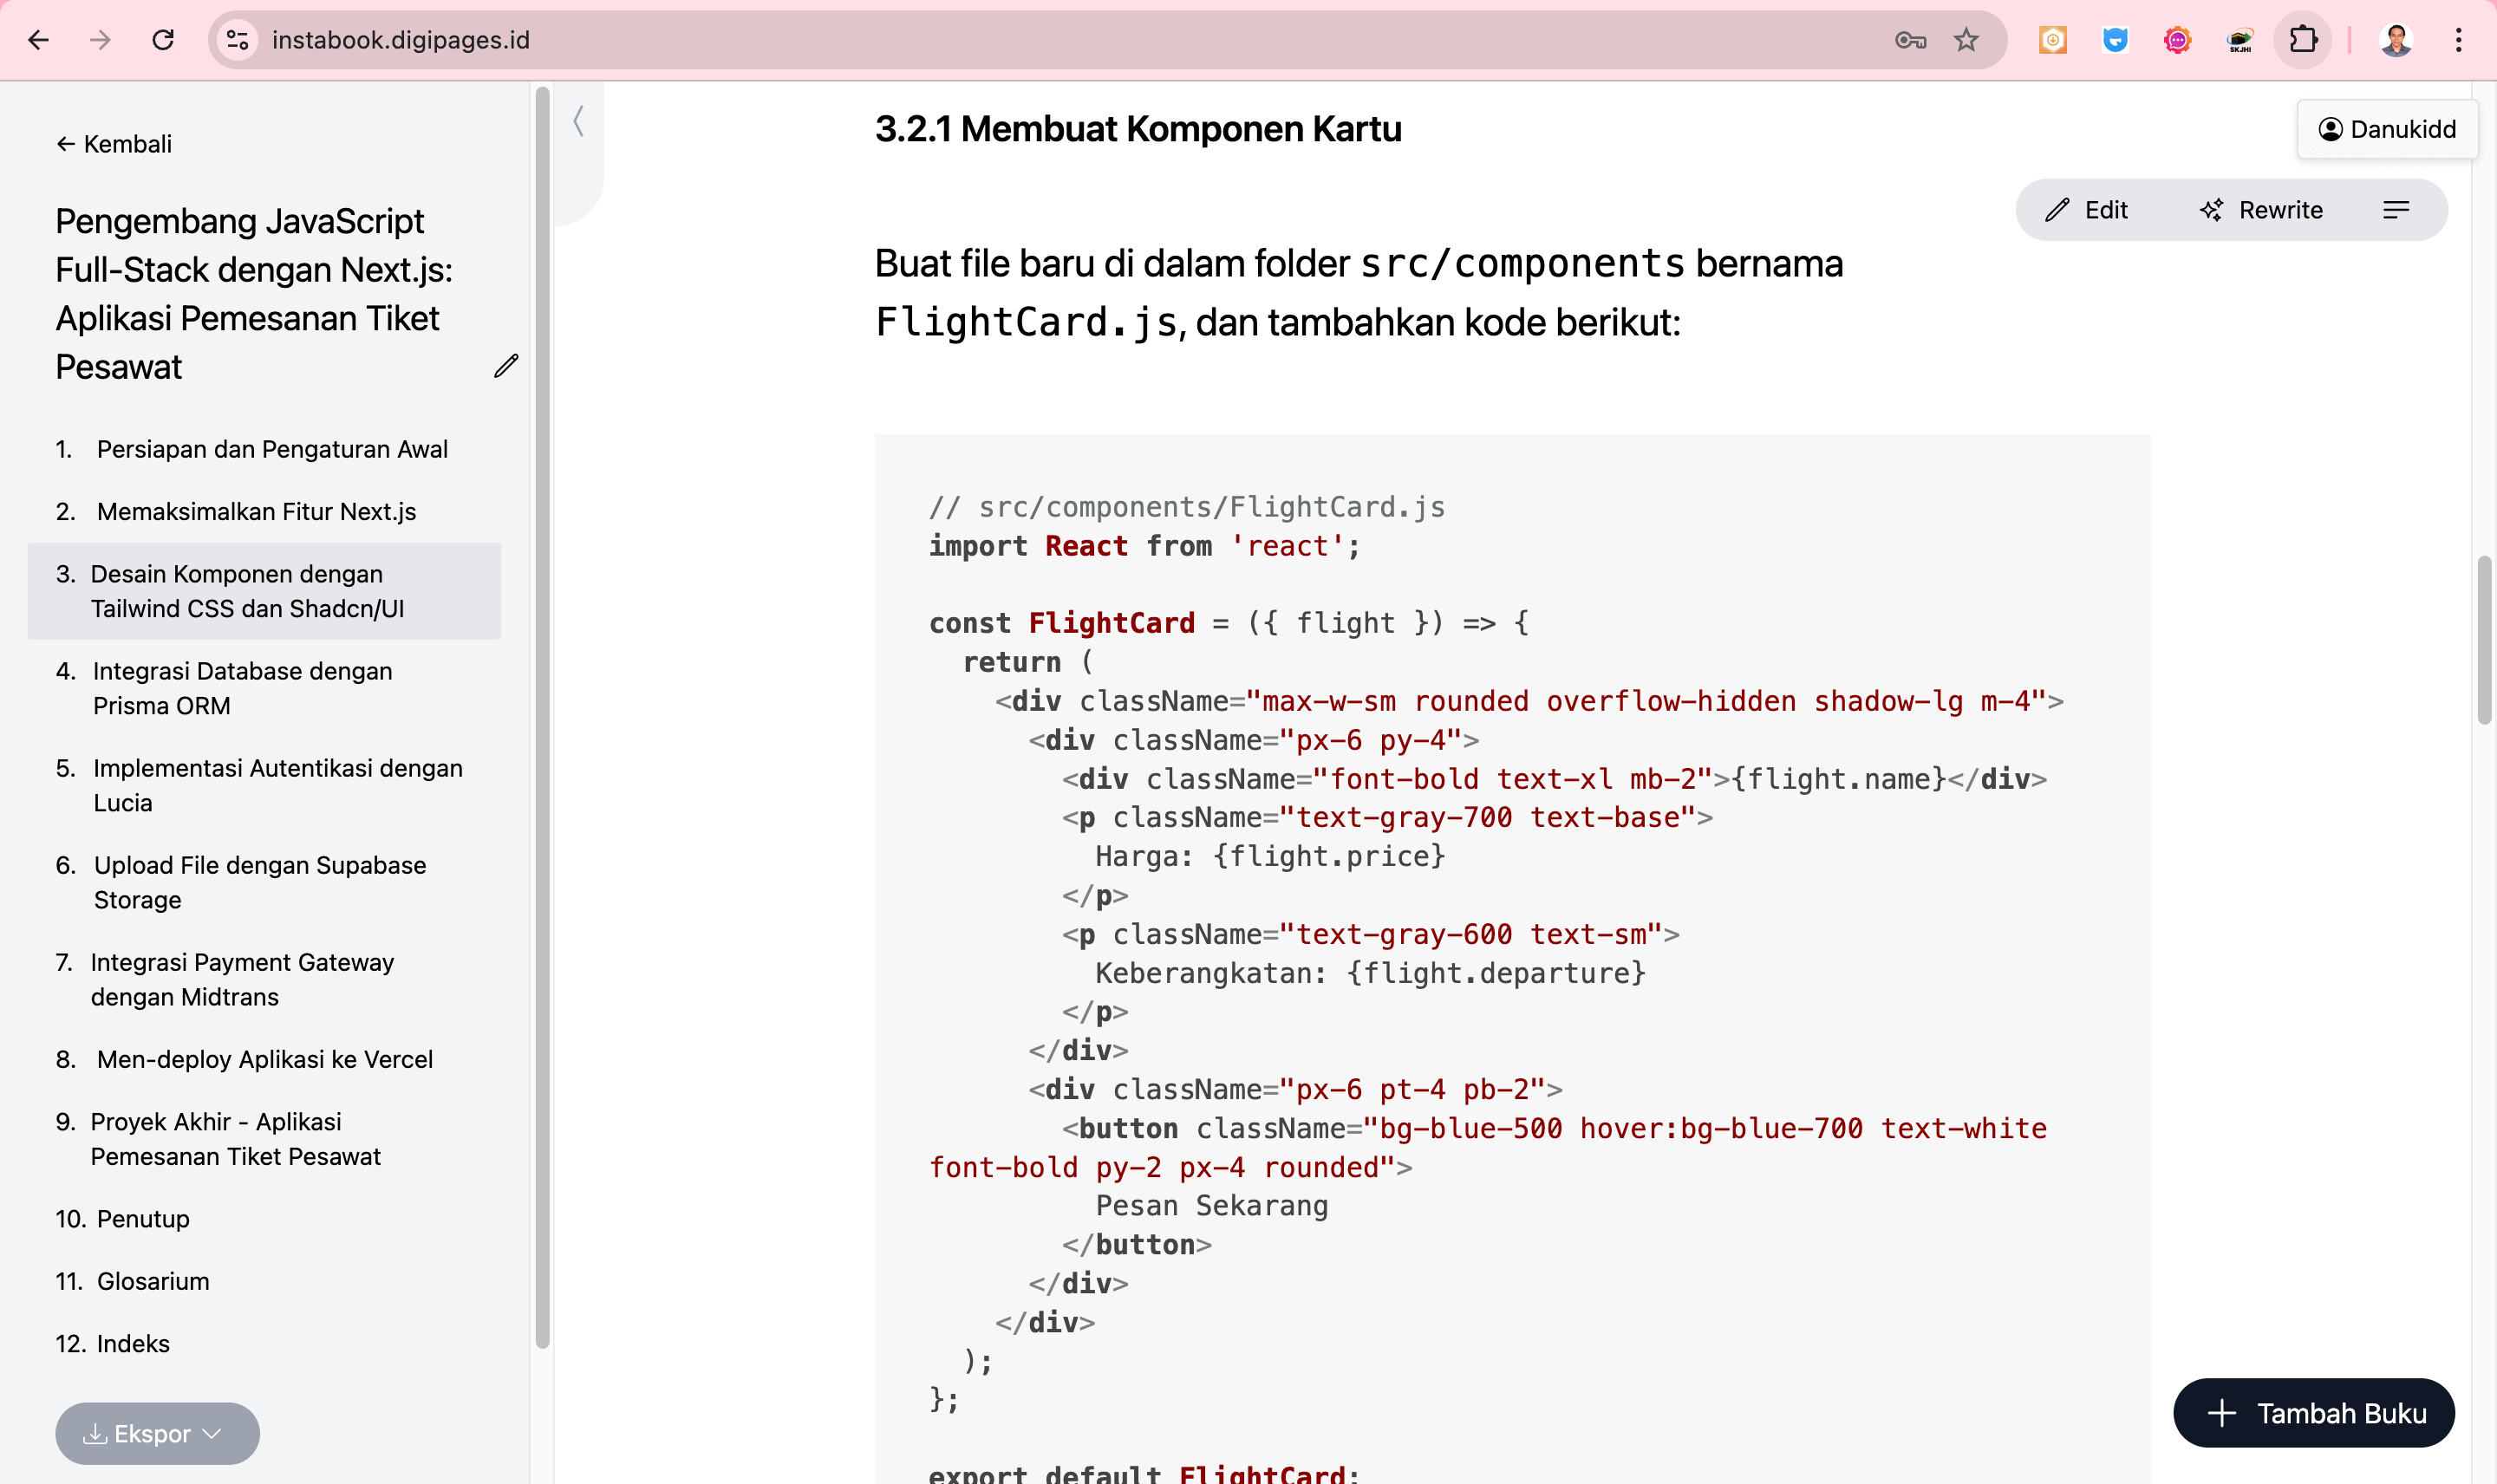Open the Chrome three-dot menu

(x=2458, y=40)
